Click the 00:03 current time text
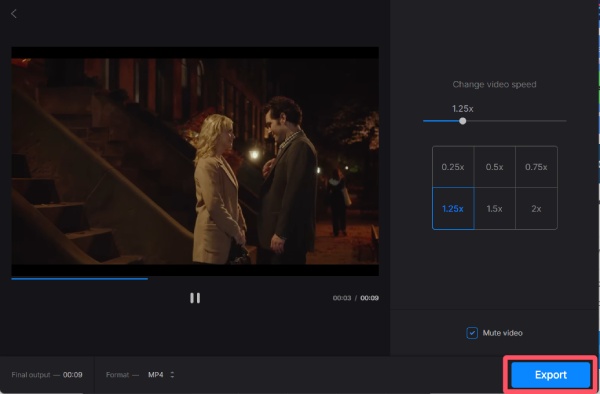The width and height of the screenshot is (600, 394). [x=342, y=298]
